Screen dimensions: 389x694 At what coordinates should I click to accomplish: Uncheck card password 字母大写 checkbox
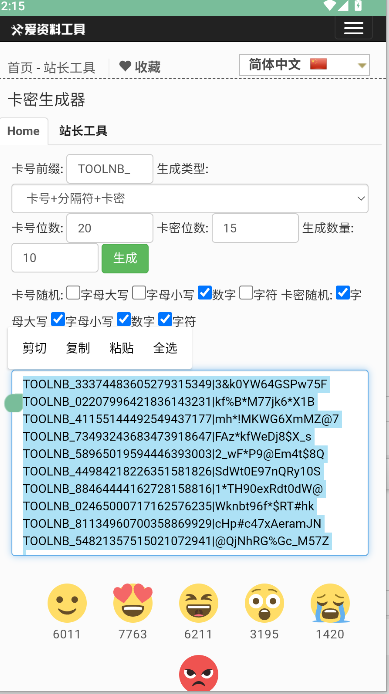point(343,293)
